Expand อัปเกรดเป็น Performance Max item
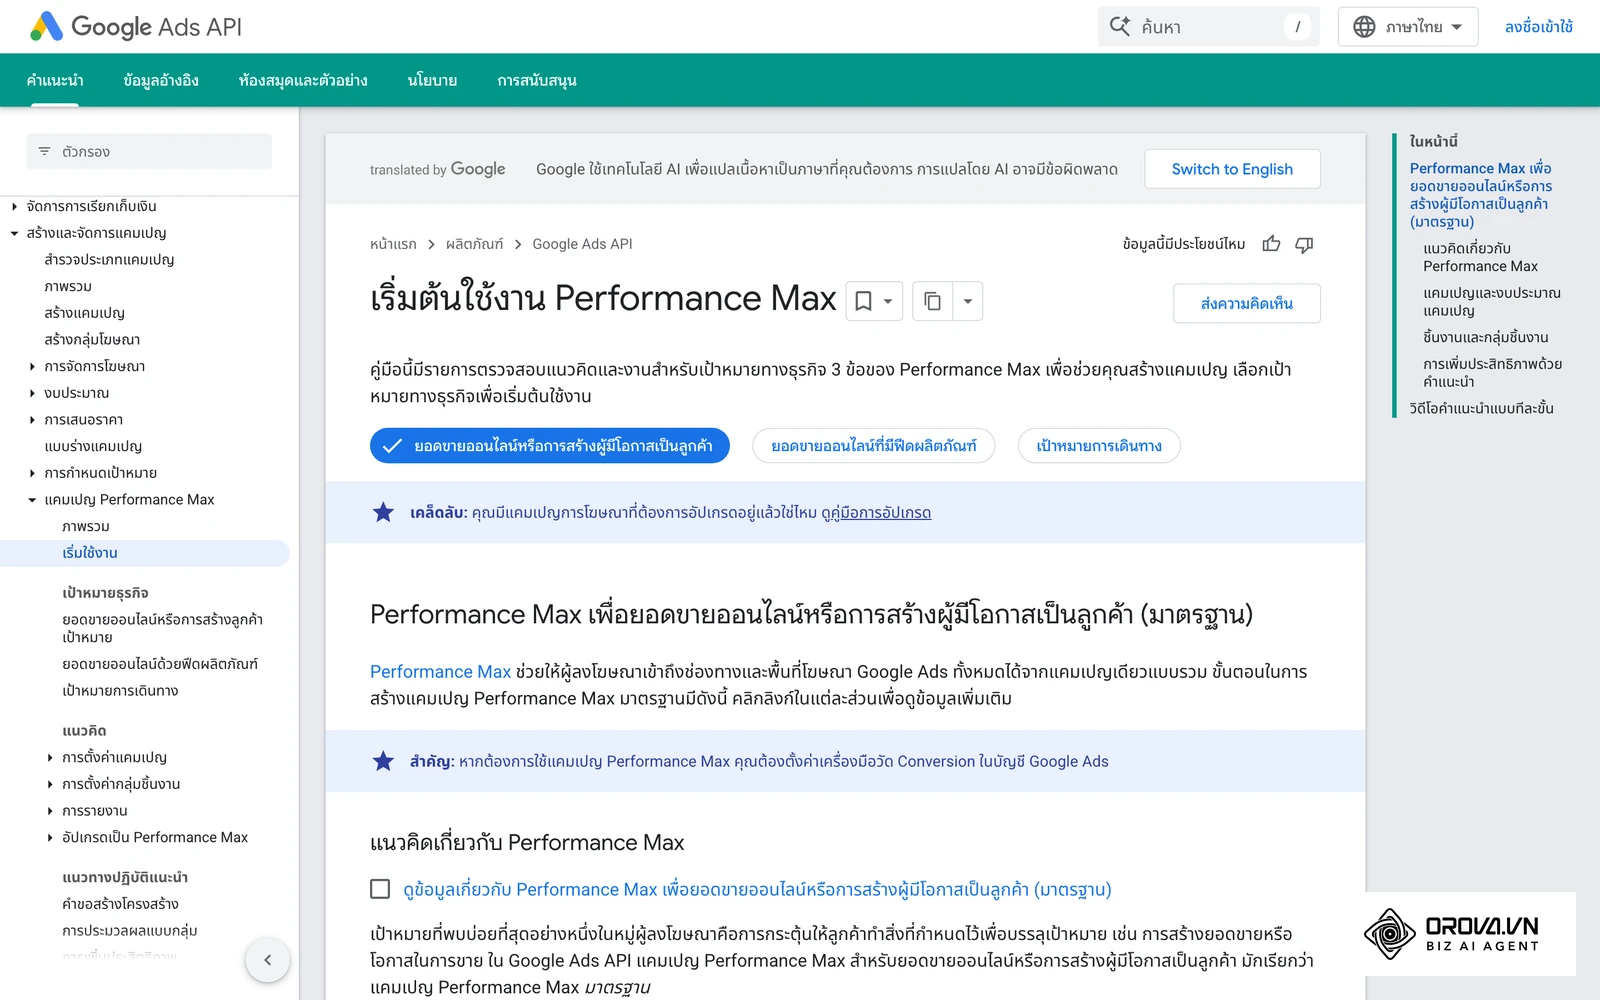This screenshot has height=1000, width=1600. coord(50,837)
